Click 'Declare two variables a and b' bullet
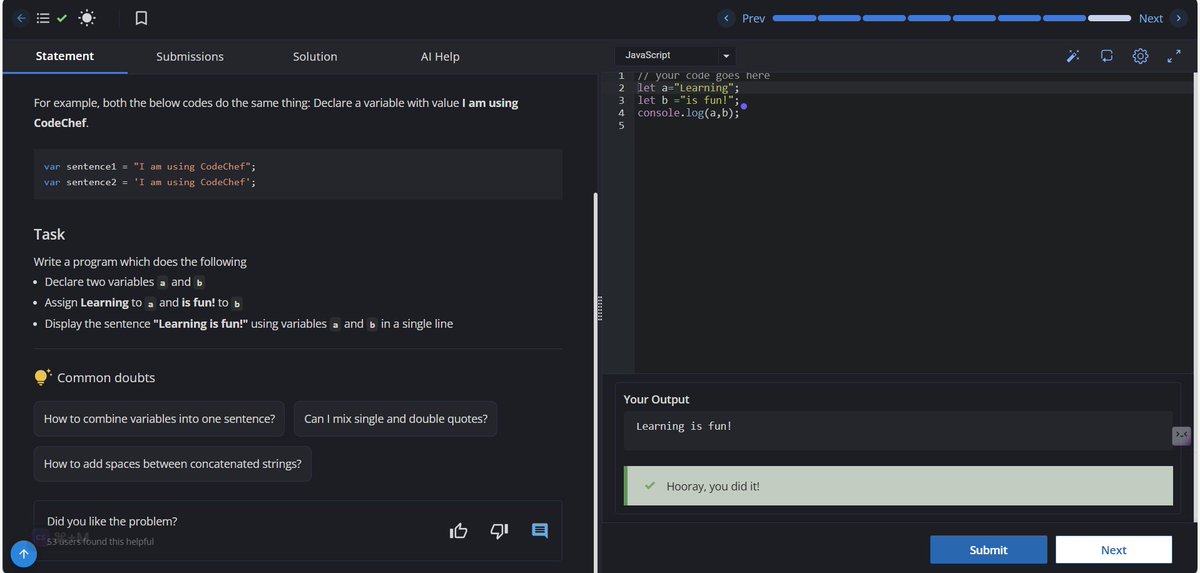This screenshot has width=1200, height=573. click(125, 282)
